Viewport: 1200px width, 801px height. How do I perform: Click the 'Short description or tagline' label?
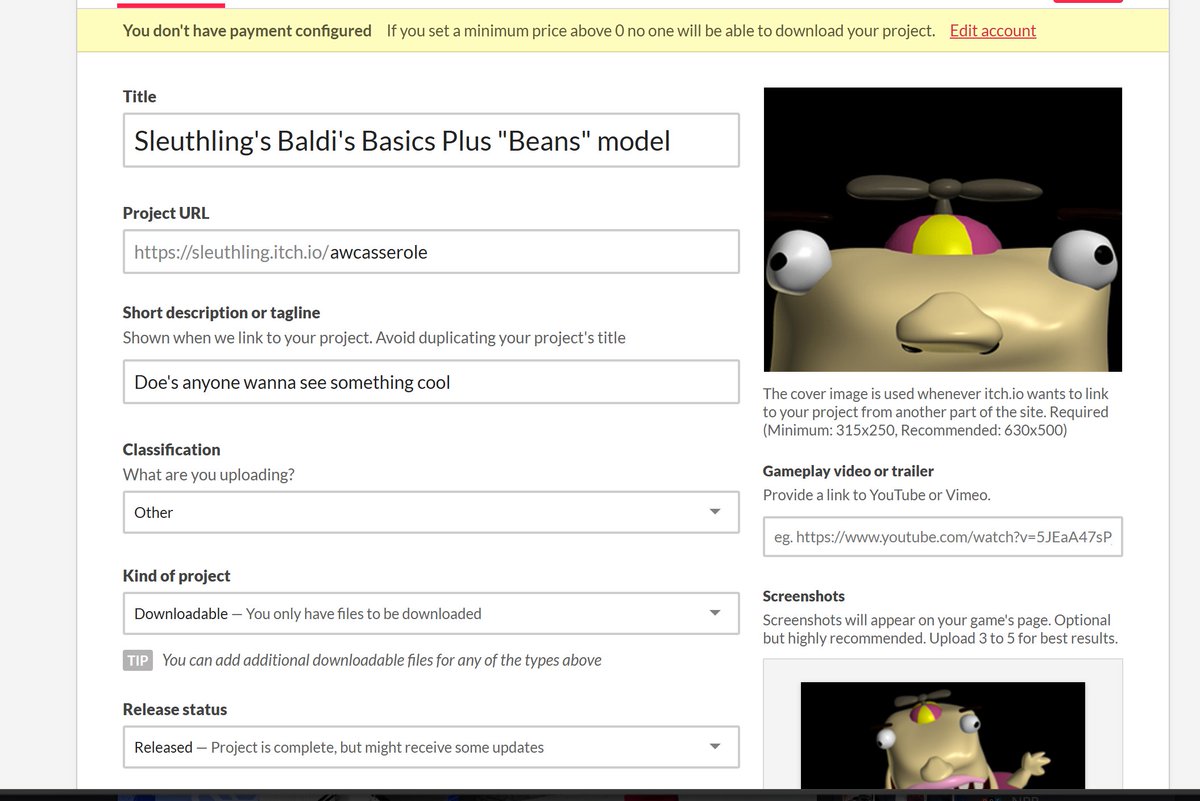point(221,312)
